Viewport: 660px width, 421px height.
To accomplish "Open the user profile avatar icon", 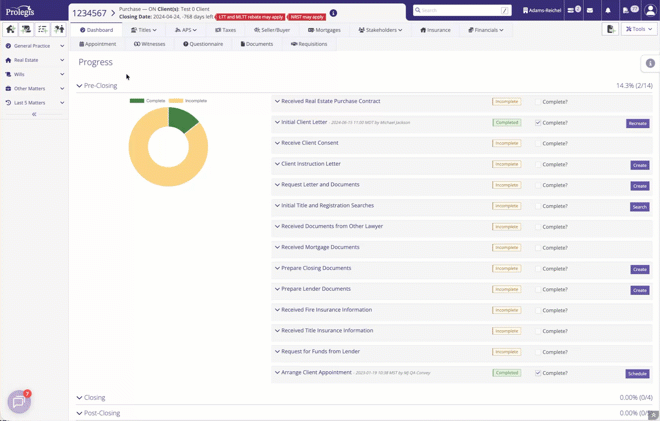I will 651,11.
